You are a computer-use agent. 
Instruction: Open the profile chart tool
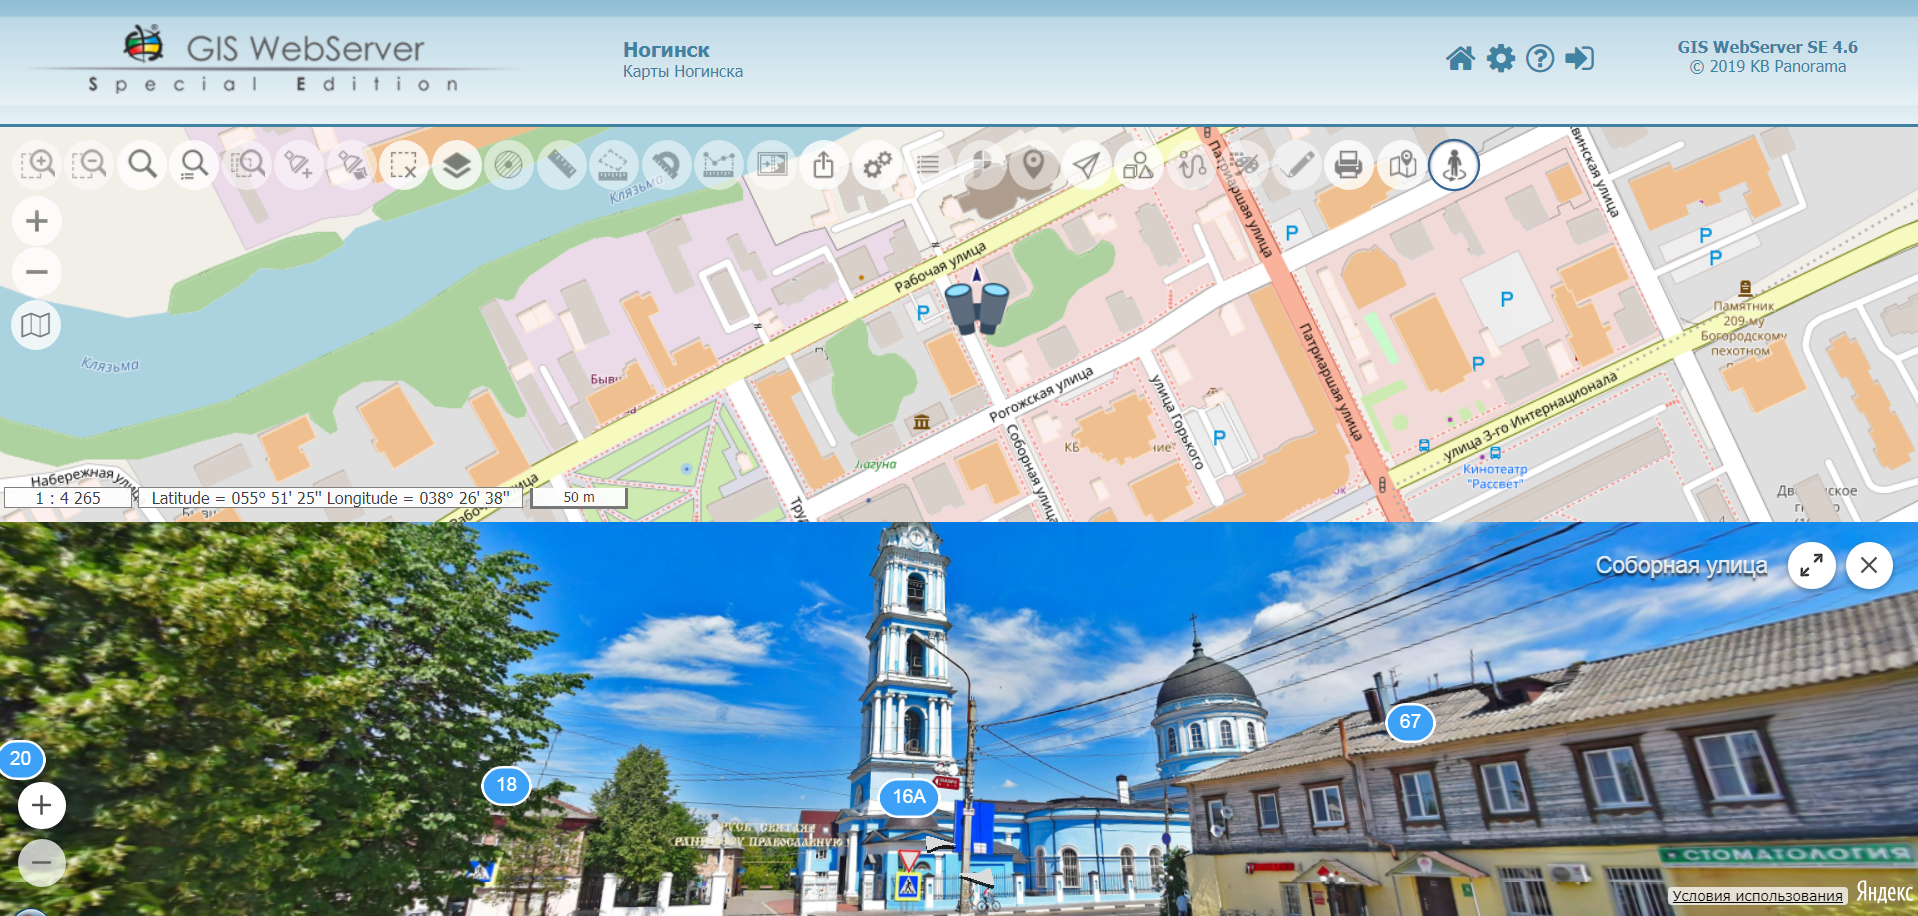(718, 164)
